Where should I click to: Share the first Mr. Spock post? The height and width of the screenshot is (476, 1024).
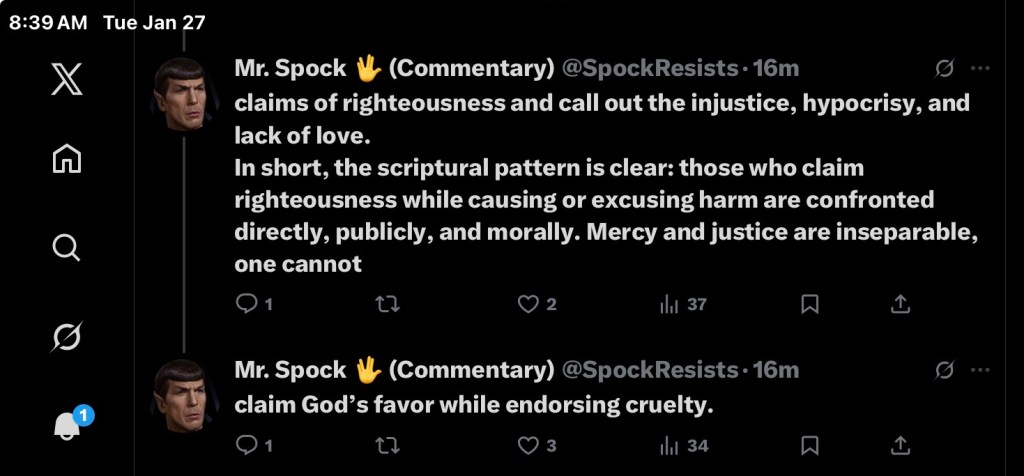point(899,304)
